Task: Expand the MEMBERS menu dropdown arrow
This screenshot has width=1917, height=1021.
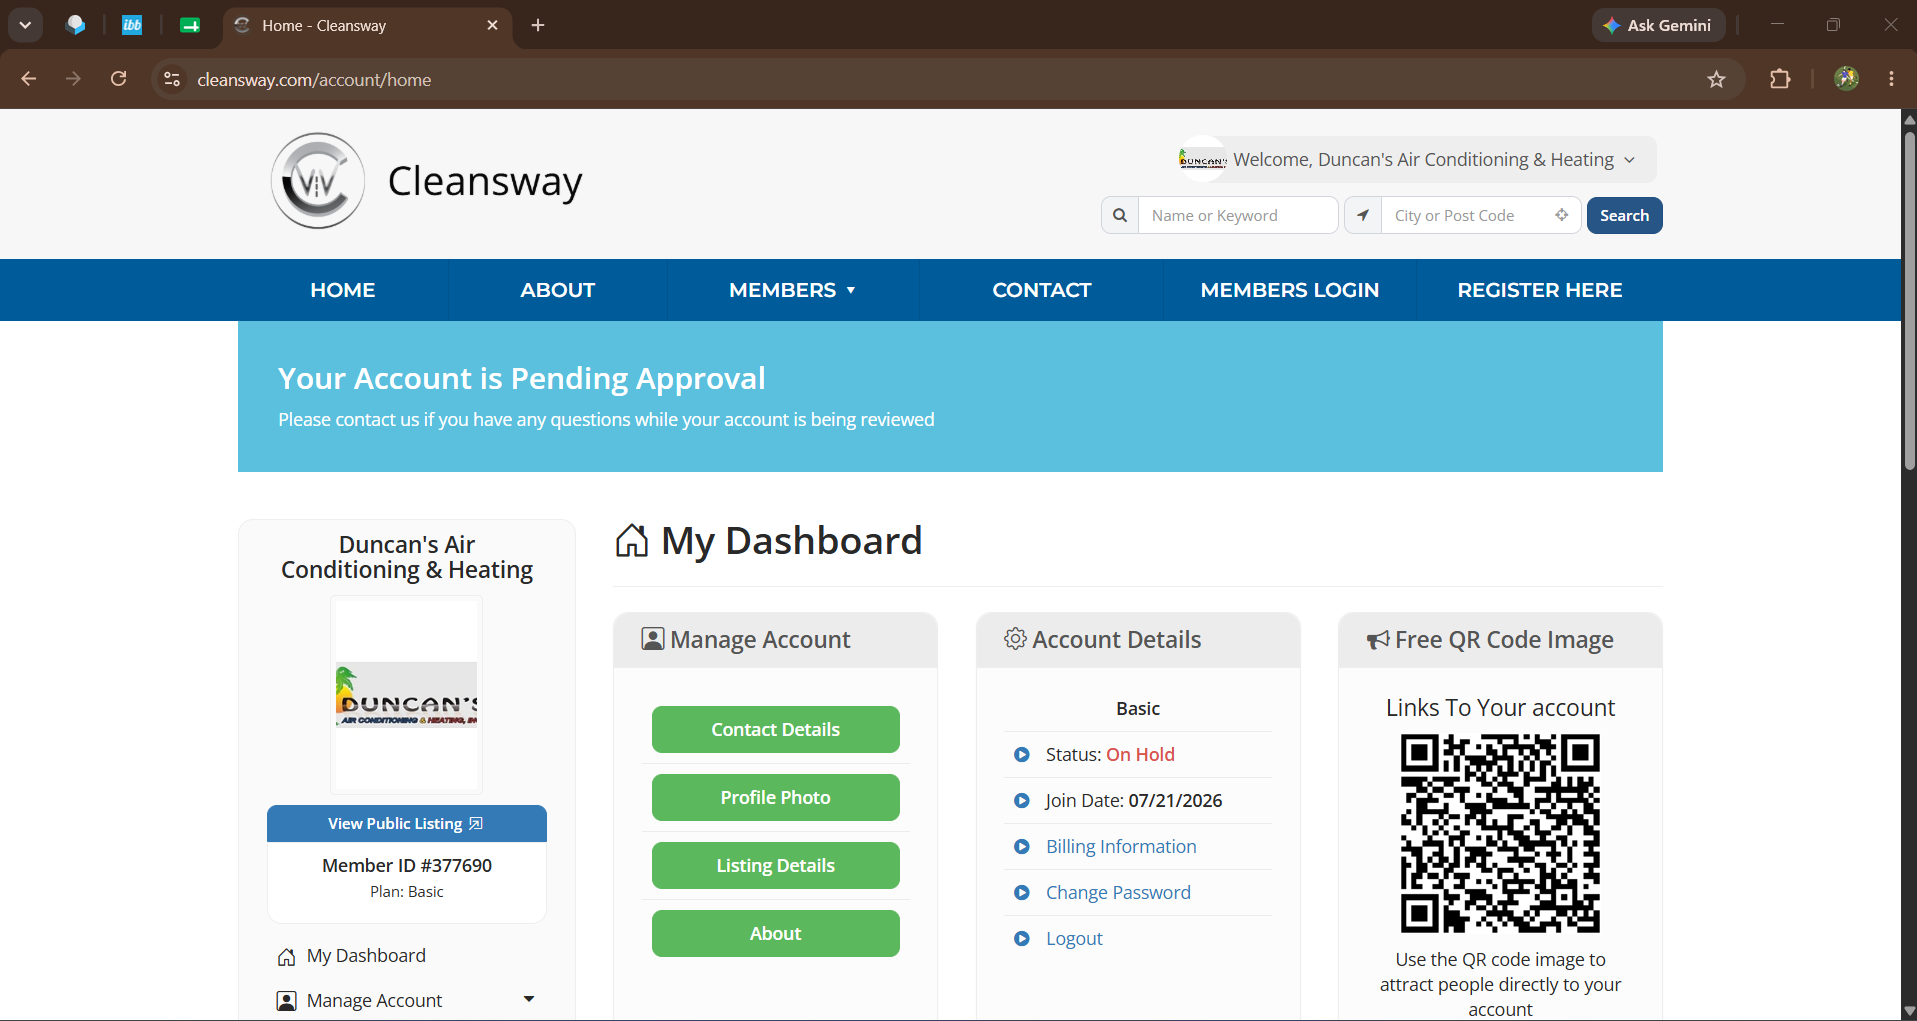Action: (x=851, y=290)
